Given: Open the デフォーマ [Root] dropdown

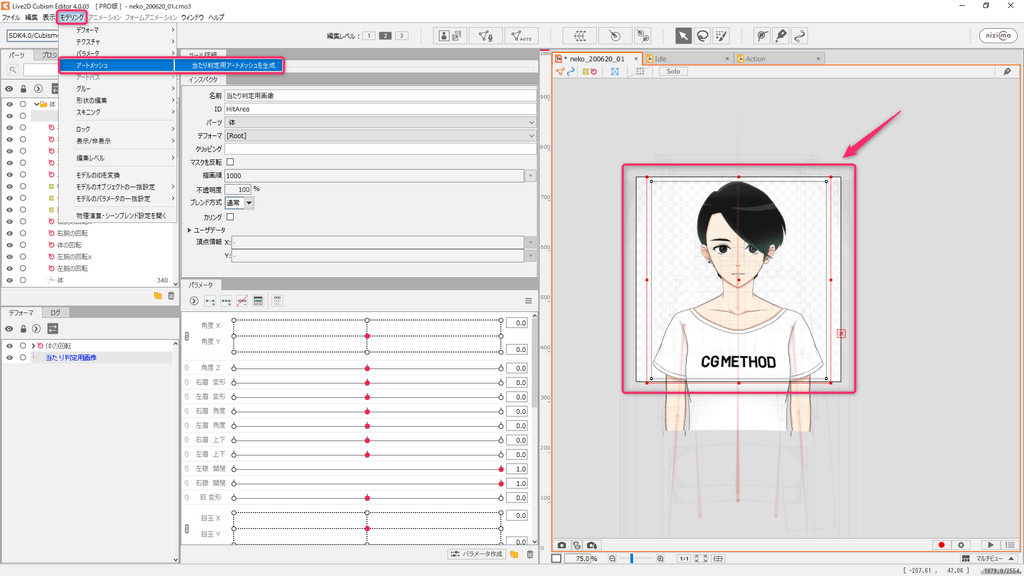Looking at the screenshot, I should pyautogui.click(x=380, y=135).
